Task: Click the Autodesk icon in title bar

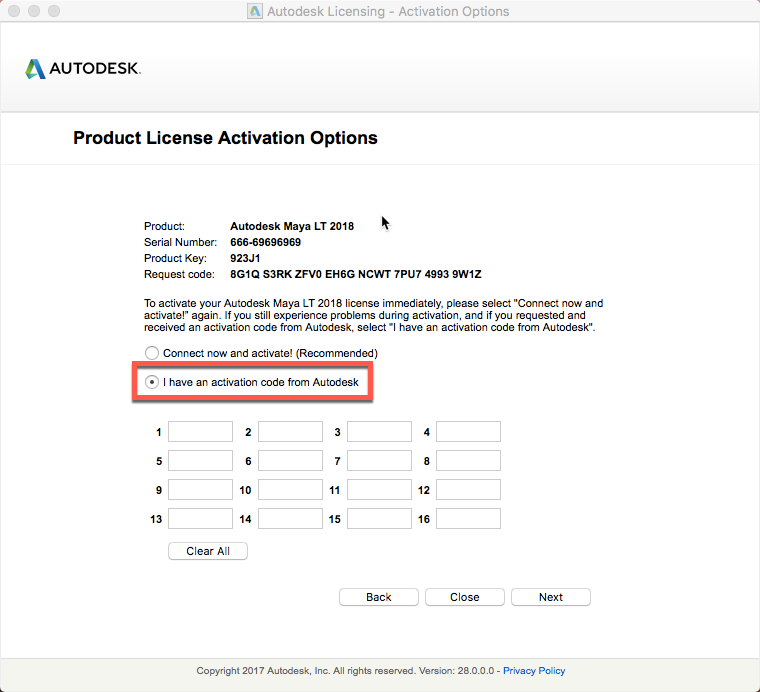Action: click(x=255, y=11)
